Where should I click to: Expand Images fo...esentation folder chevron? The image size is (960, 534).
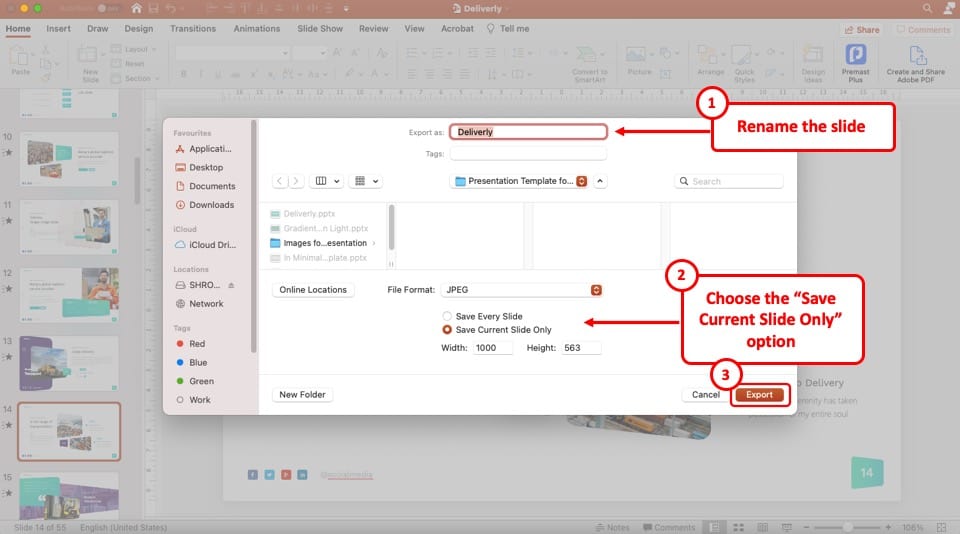click(374, 243)
